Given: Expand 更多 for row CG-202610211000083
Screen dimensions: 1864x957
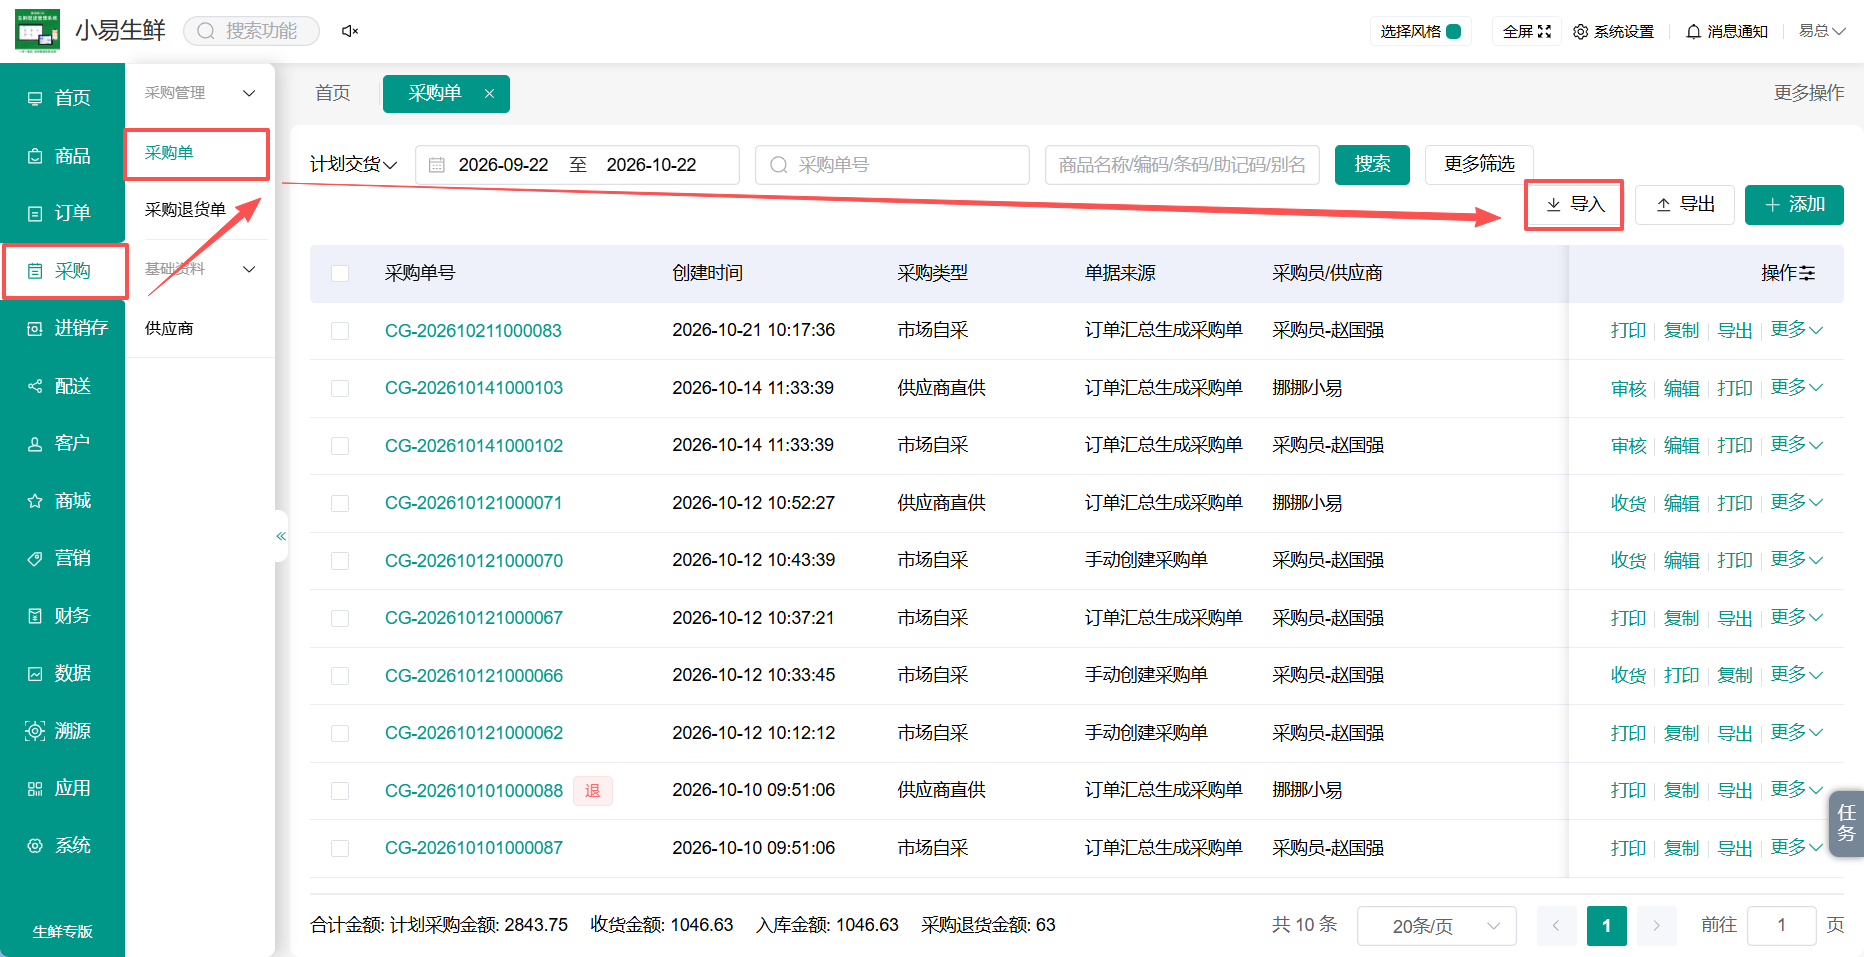Looking at the screenshot, I should 1797,330.
